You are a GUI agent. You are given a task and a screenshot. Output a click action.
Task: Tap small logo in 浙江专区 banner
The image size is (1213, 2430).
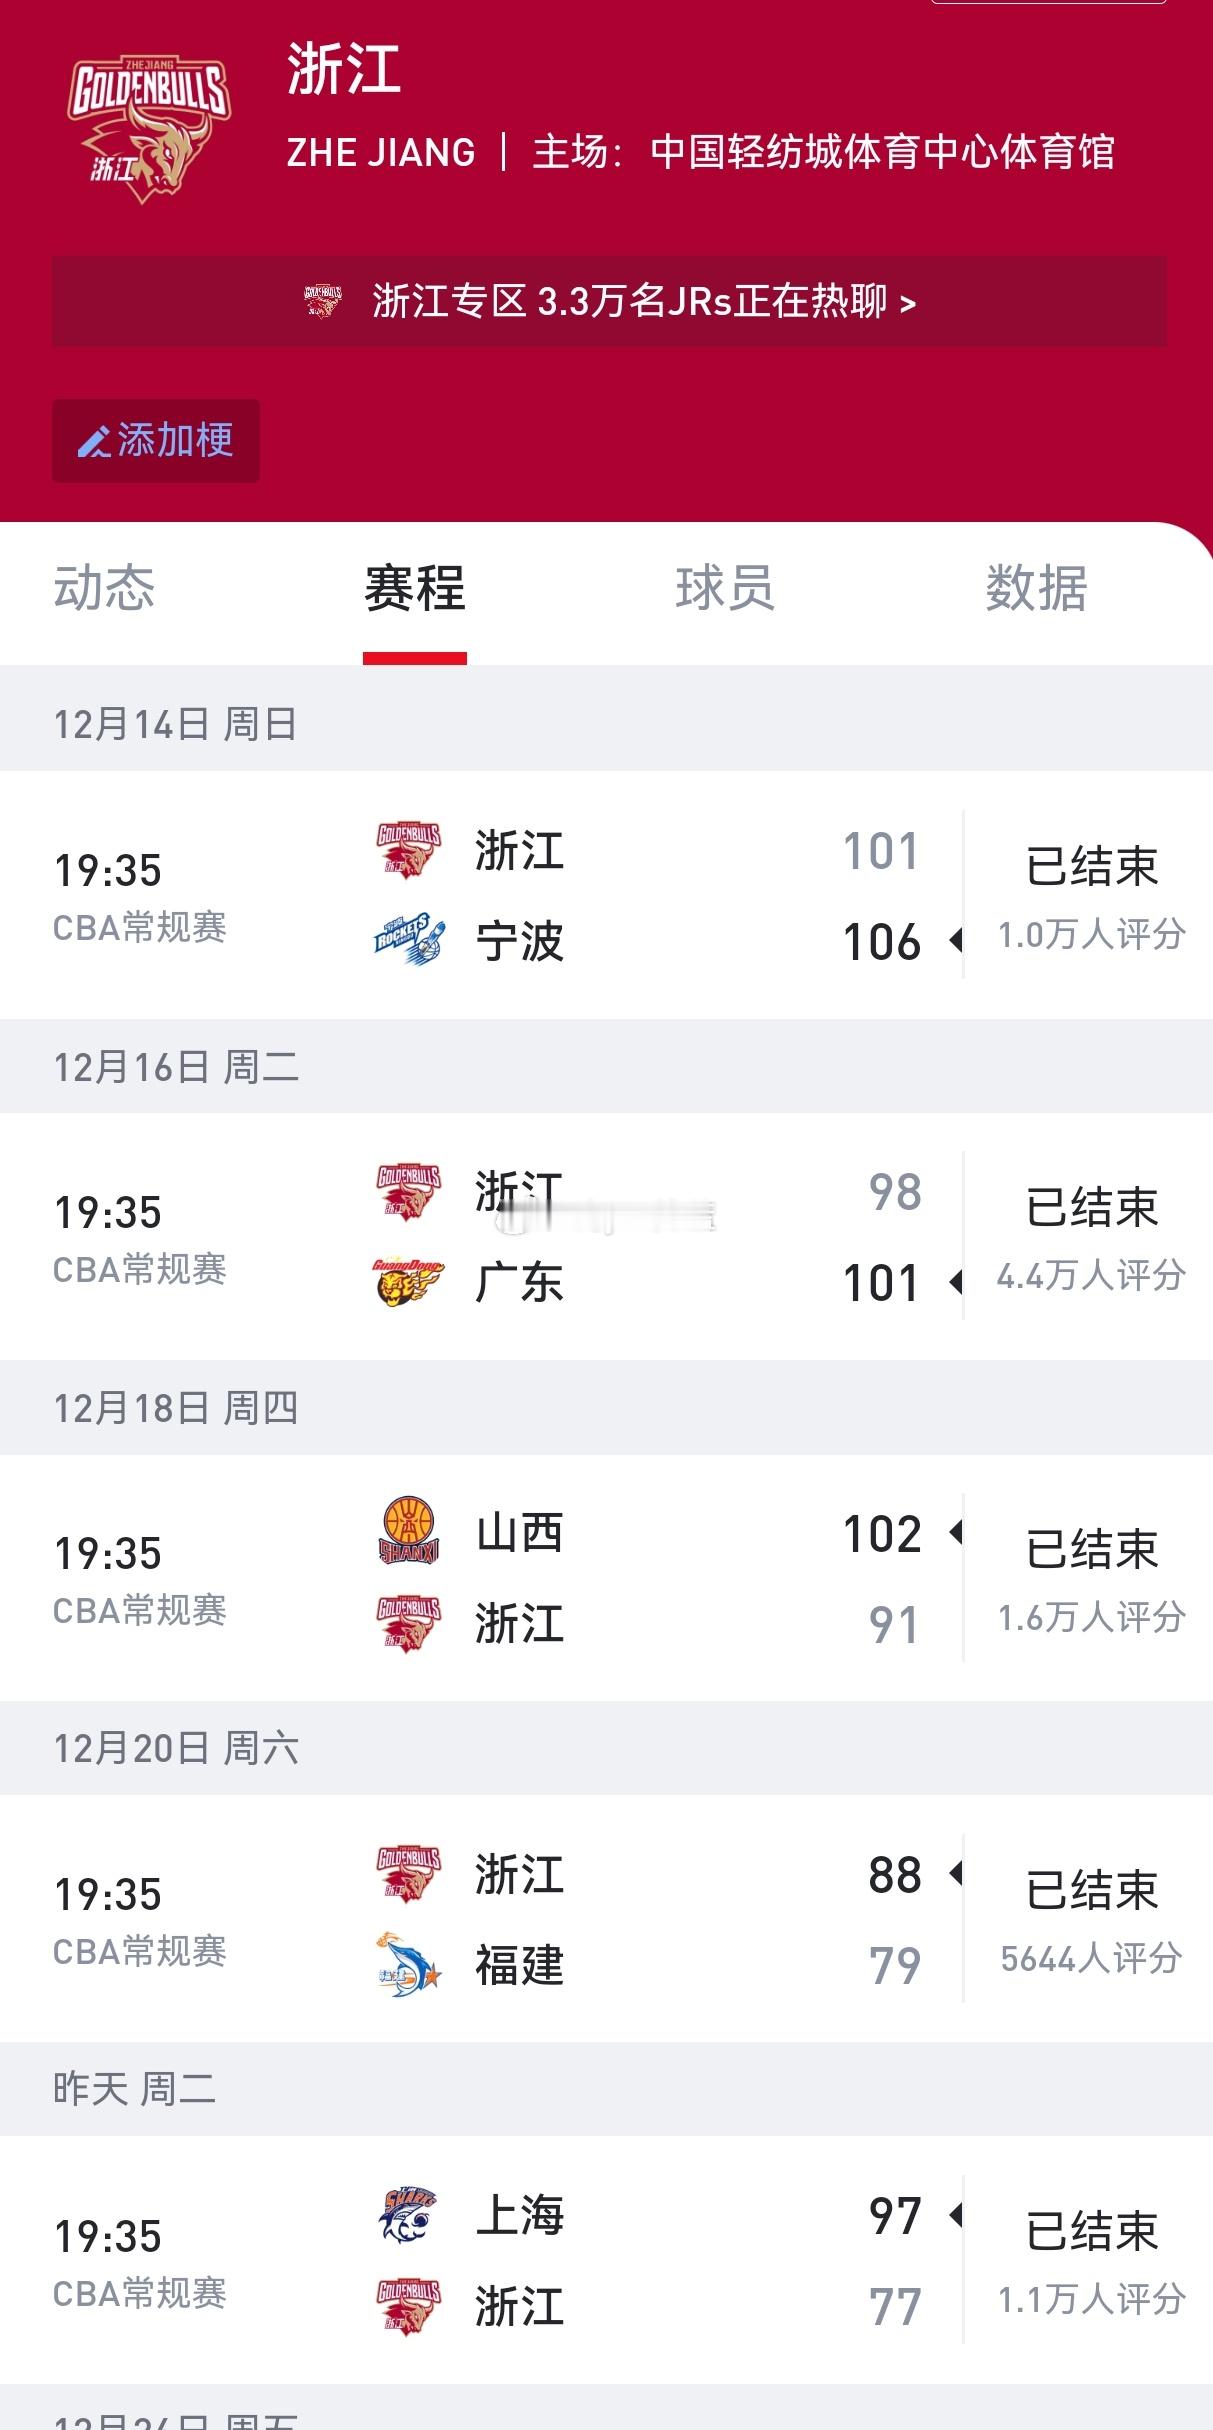click(x=323, y=300)
